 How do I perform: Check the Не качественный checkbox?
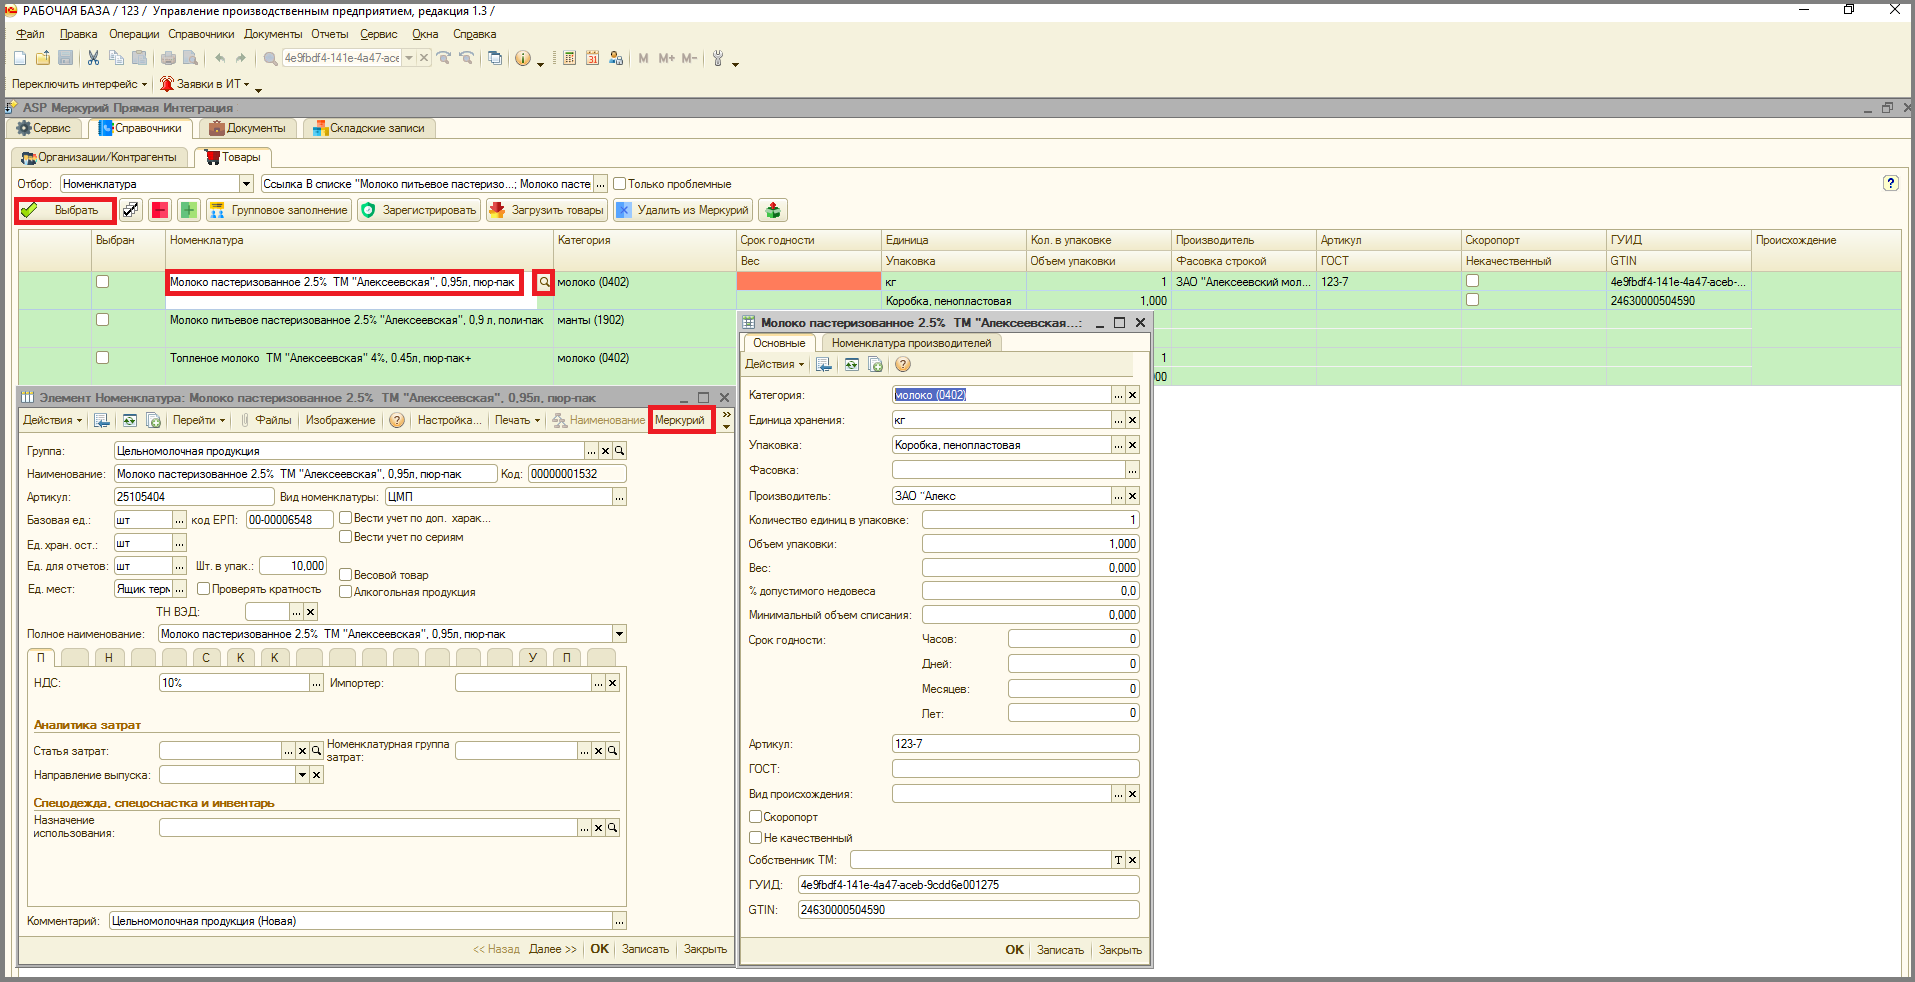(756, 838)
